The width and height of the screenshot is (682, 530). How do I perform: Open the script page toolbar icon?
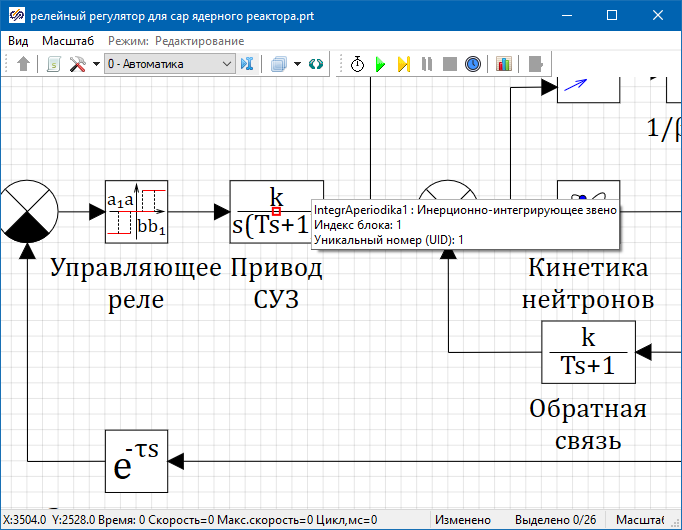pyautogui.click(x=54, y=64)
